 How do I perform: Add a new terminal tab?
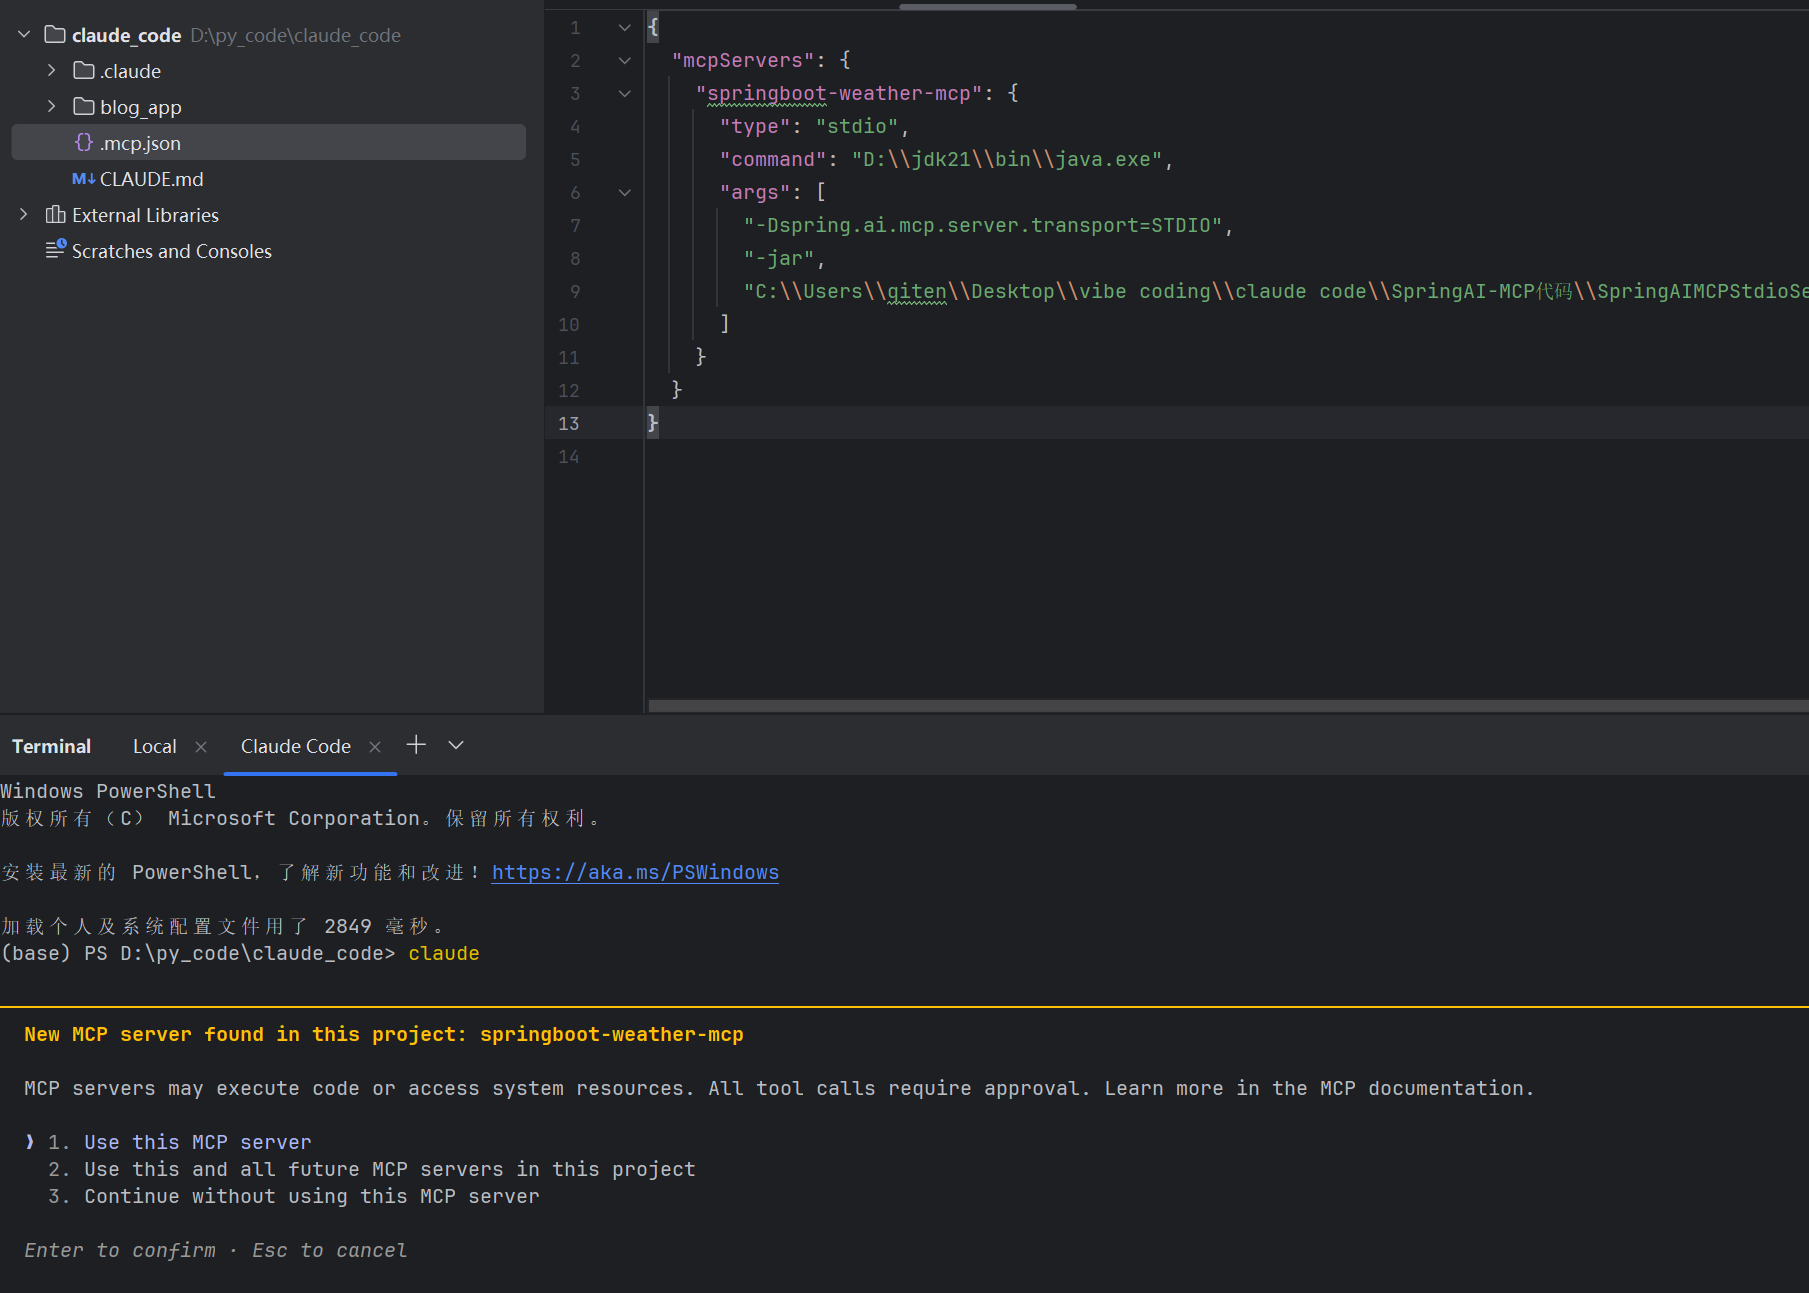tap(416, 745)
